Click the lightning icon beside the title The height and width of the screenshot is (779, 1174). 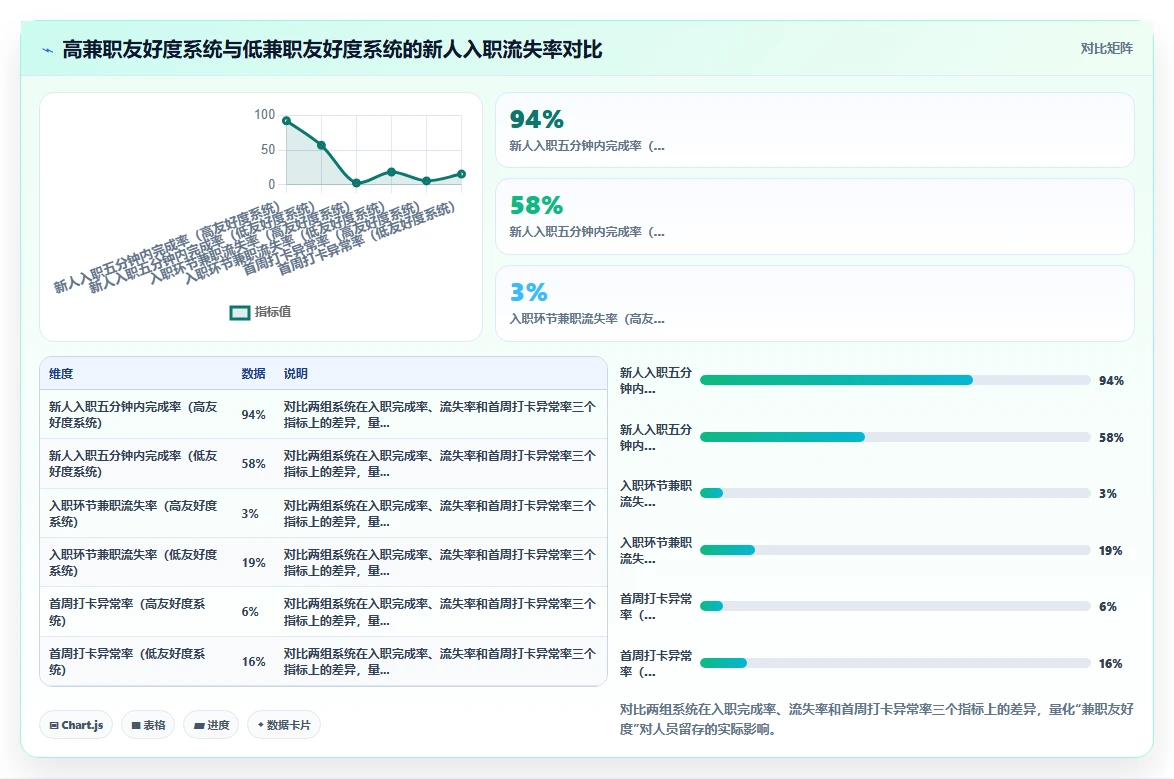coord(48,50)
